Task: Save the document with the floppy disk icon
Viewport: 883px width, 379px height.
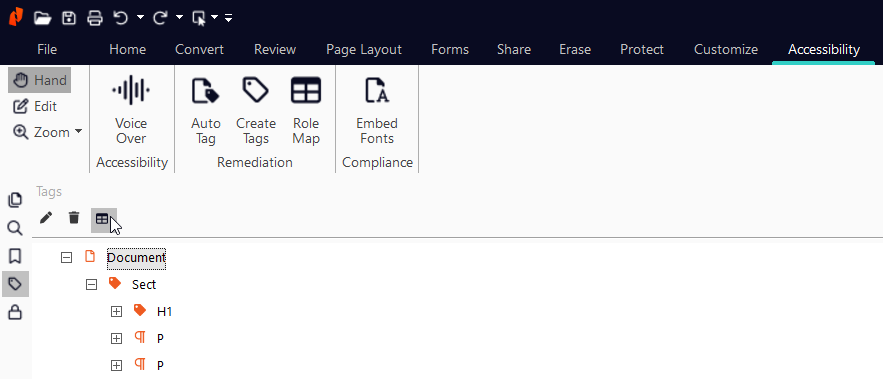Action: point(69,18)
